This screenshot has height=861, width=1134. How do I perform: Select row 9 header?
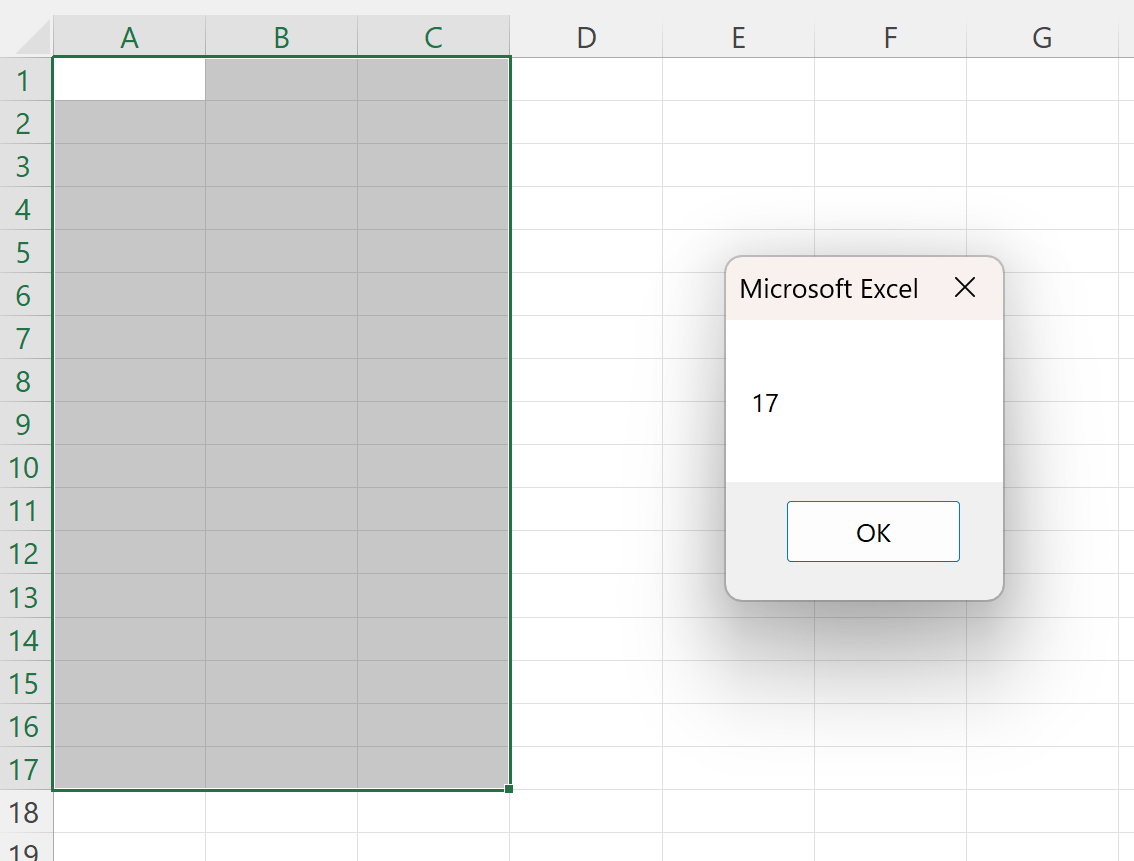click(26, 424)
